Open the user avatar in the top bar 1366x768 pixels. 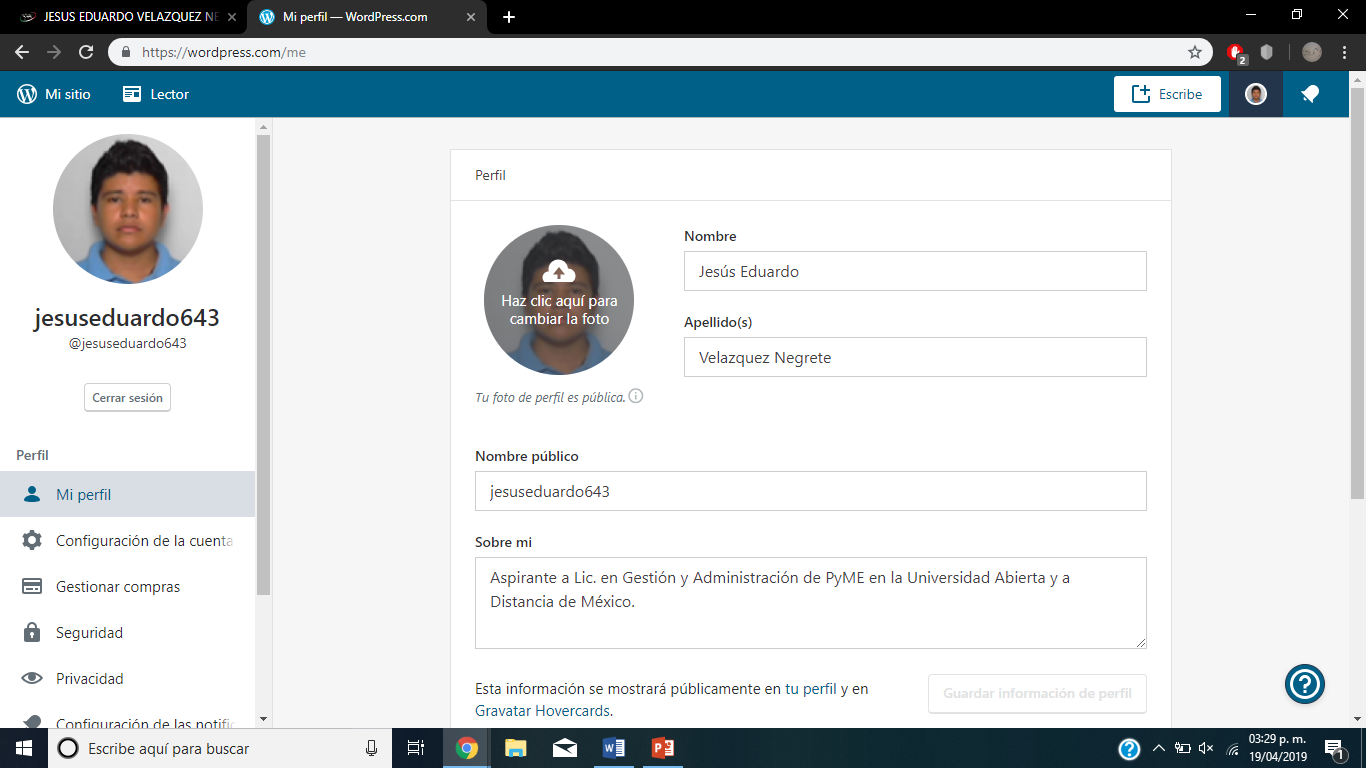click(1256, 94)
